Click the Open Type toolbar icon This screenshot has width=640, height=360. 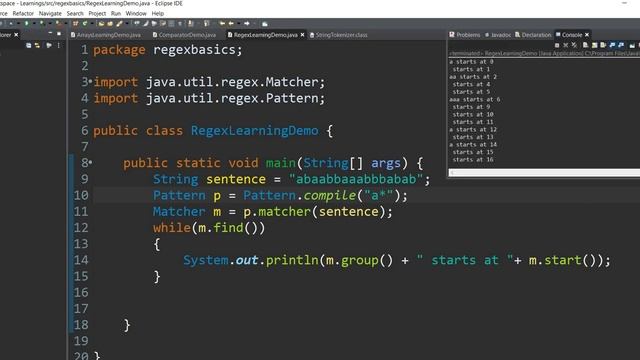101,24
